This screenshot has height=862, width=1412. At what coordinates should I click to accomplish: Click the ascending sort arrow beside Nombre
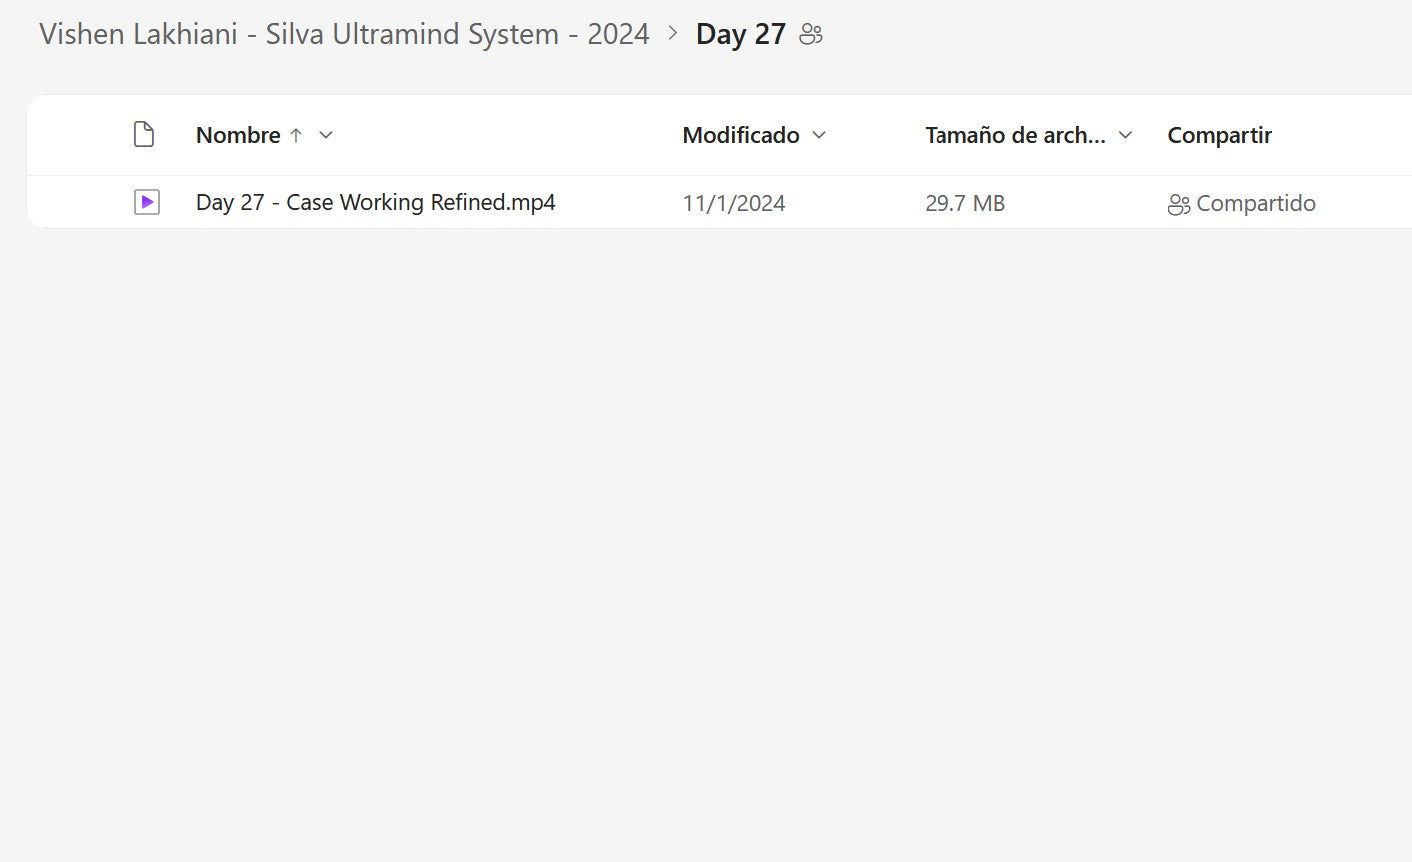pos(296,135)
